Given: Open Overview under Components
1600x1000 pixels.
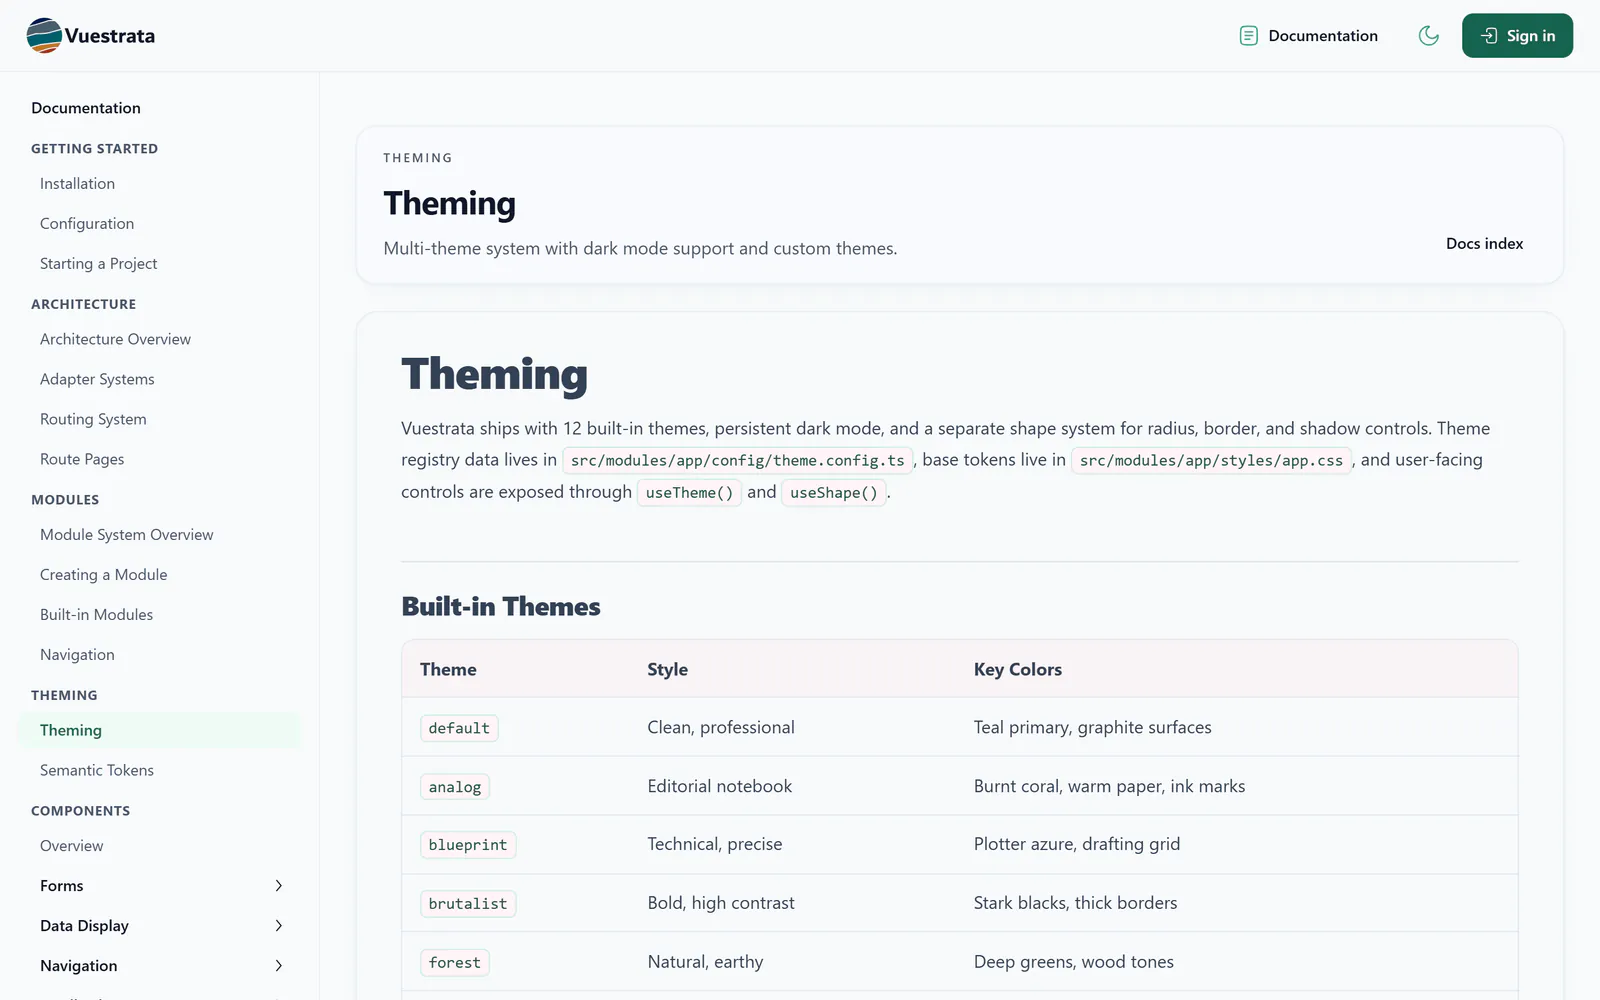Looking at the screenshot, I should [72, 846].
